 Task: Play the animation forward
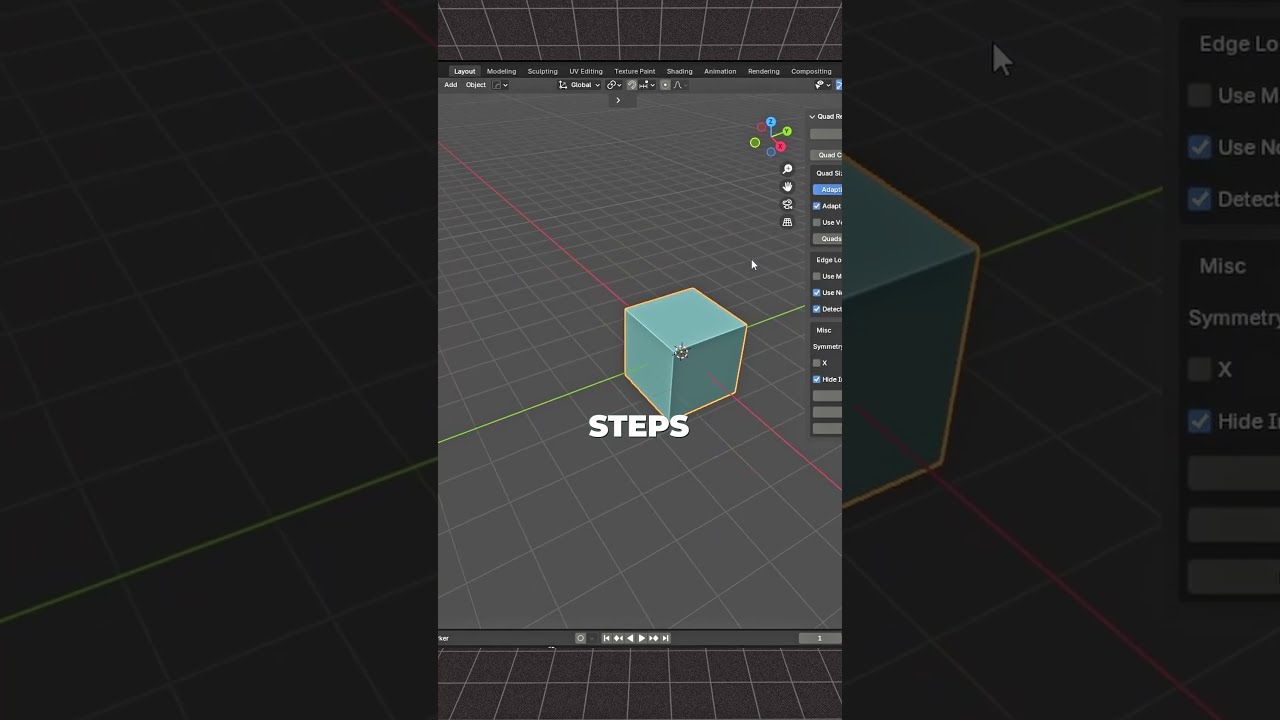[x=642, y=638]
